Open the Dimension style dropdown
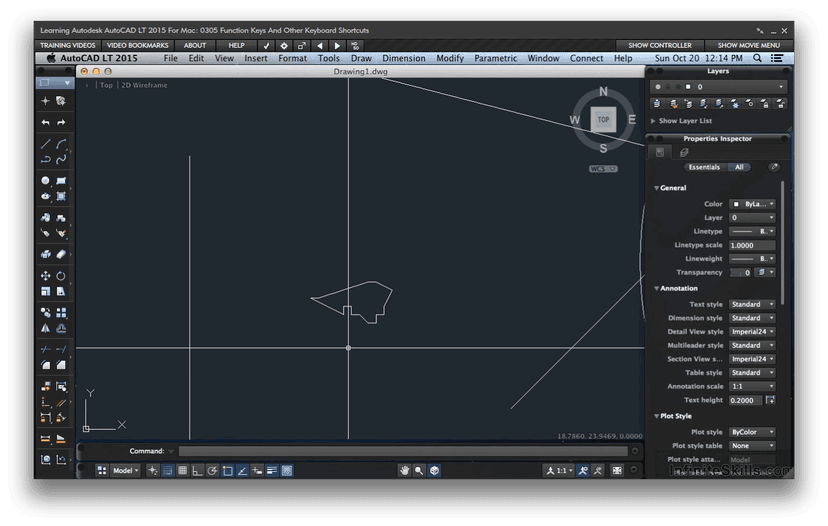828x526 pixels. [752, 318]
